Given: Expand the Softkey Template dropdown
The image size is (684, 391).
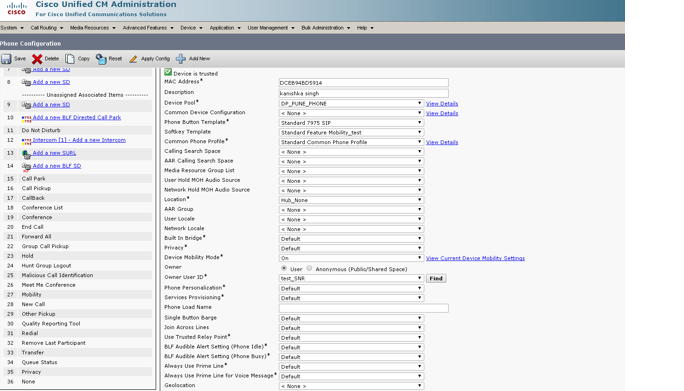Looking at the screenshot, I should coord(351,132).
